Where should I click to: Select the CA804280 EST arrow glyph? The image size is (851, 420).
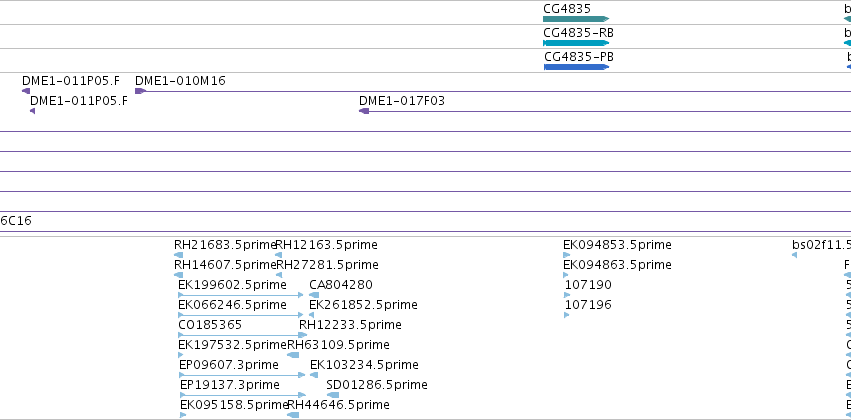(x=314, y=295)
